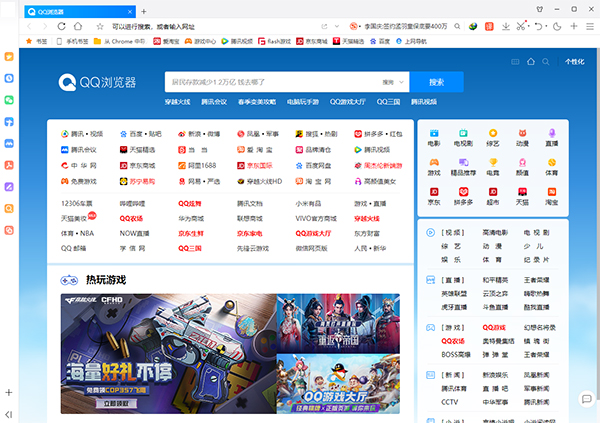600x423 pixels.
Task: Open the green WeChat sidebar icon
Action: (x=9, y=100)
